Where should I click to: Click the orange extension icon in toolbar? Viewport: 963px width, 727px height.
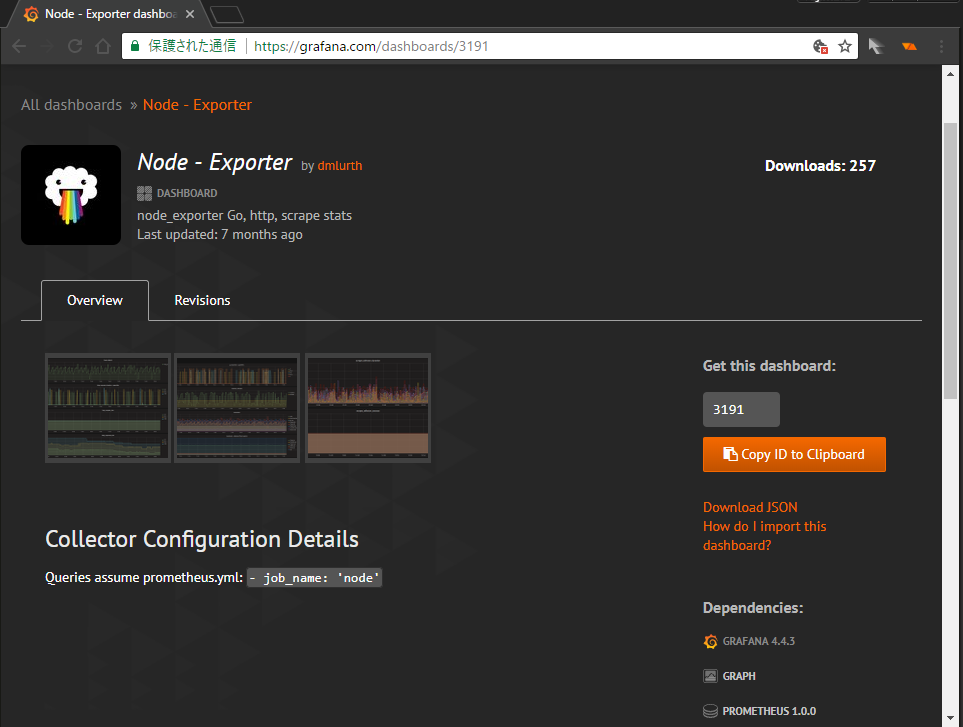[x=909, y=46]
